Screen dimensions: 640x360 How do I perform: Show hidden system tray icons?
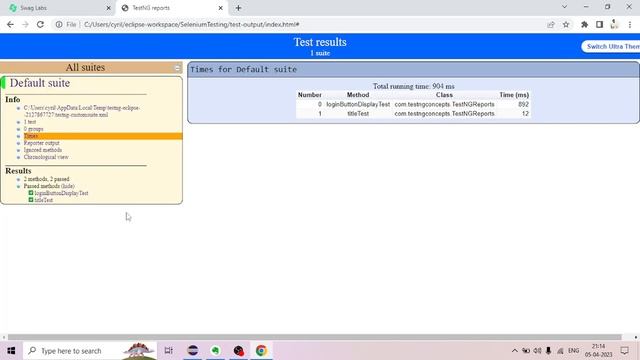514,351
